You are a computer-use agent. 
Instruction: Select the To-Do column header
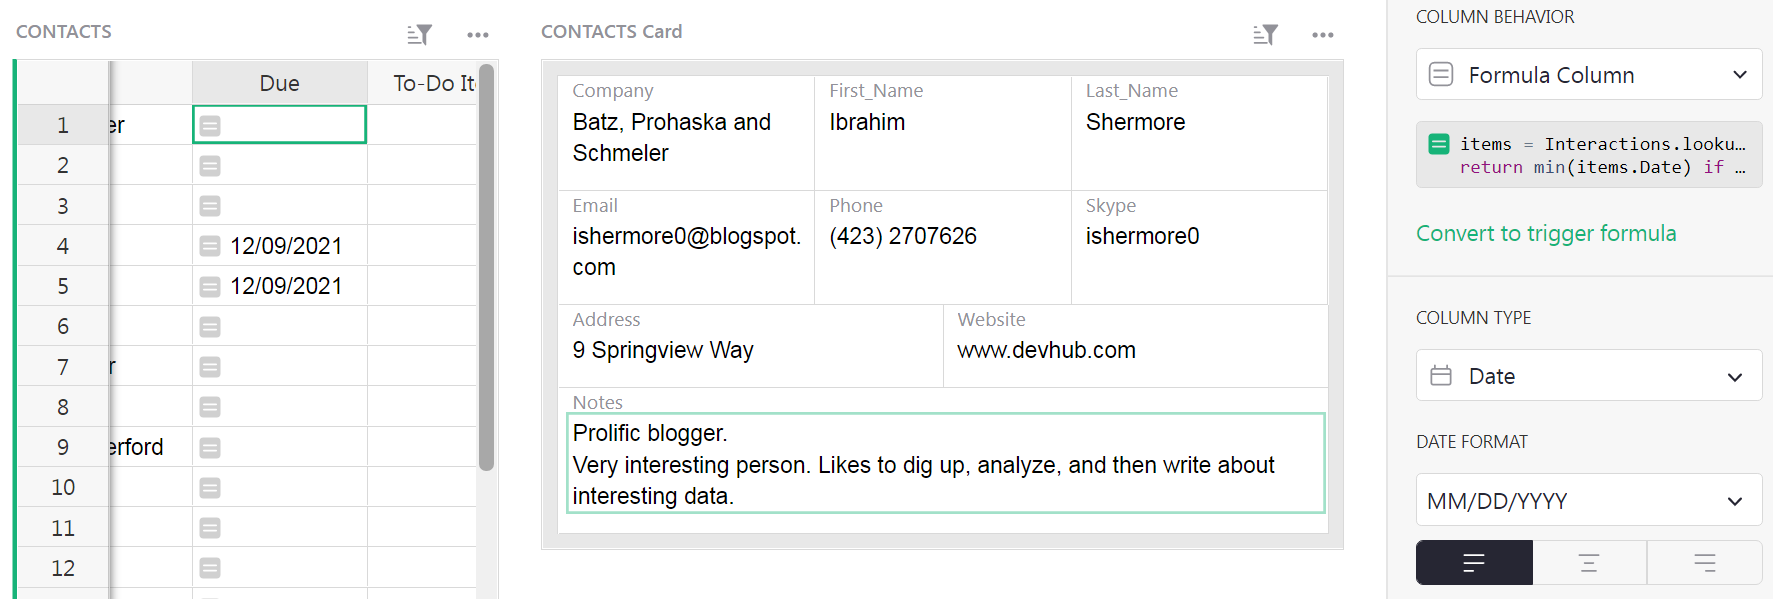[432, 83]
